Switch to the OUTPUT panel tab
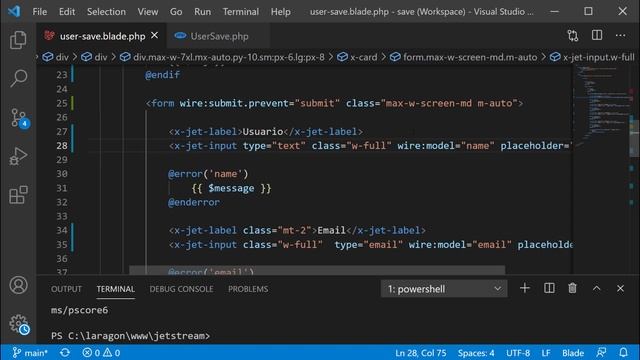 [x=66, y=289]
